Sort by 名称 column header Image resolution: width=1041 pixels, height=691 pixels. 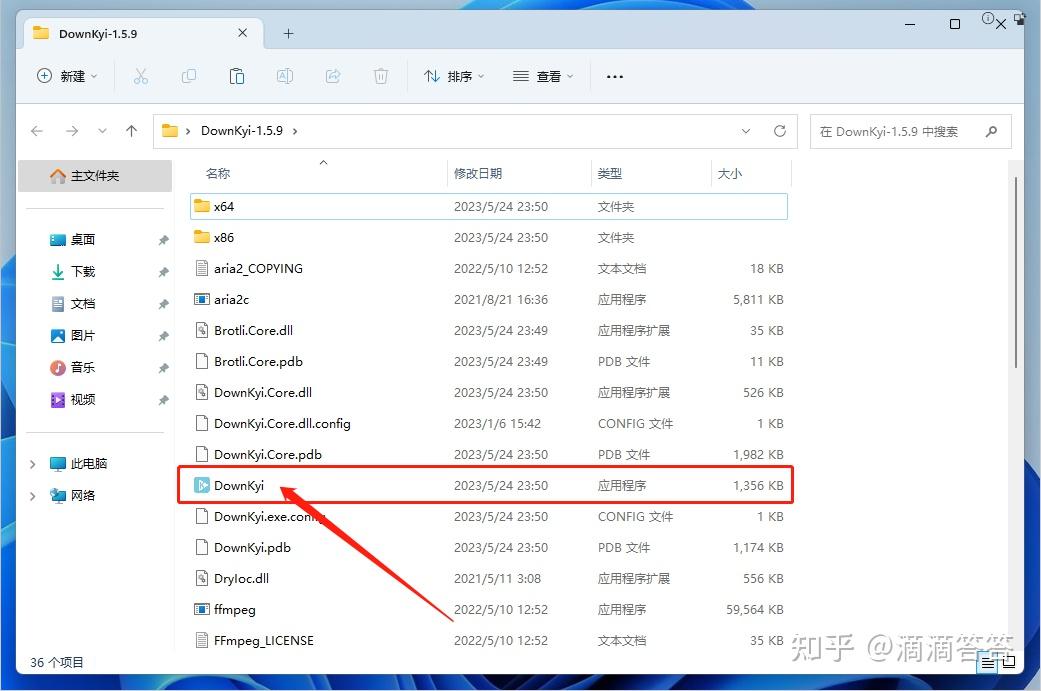click(218, 173)
